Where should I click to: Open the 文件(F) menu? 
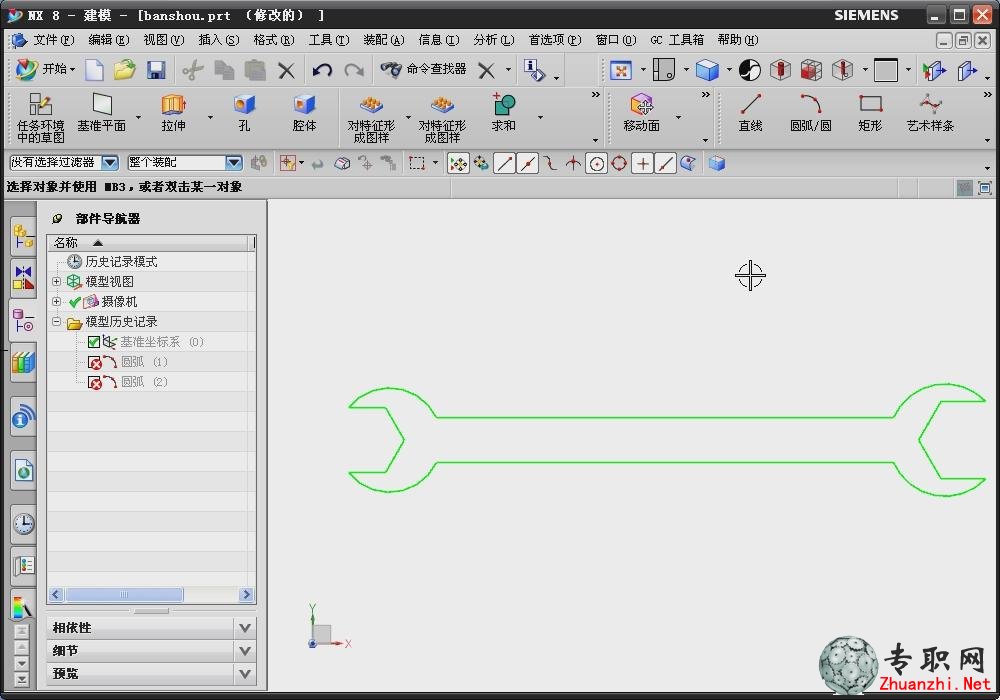[53, 40]
